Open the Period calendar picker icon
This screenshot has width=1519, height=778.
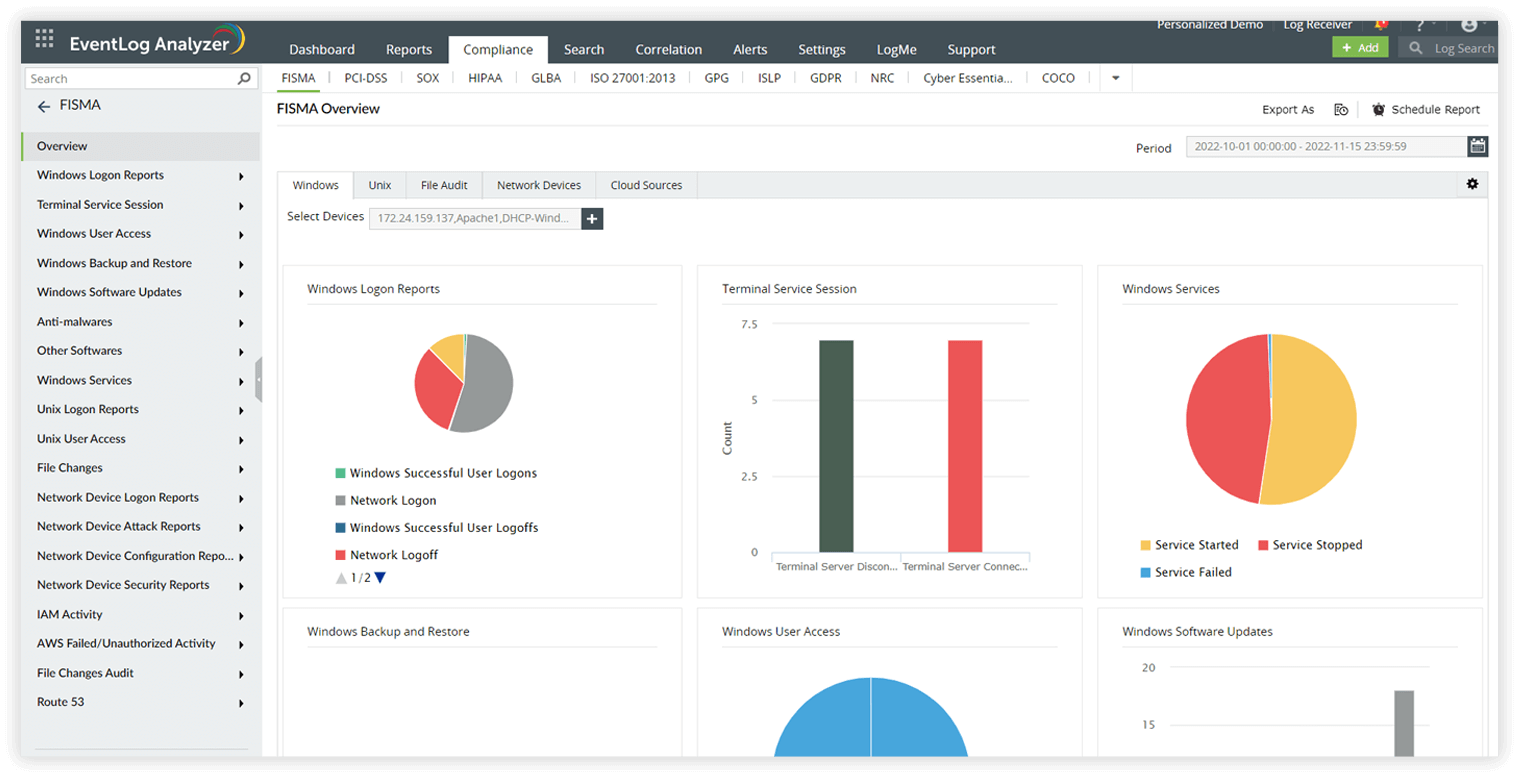1477,147
